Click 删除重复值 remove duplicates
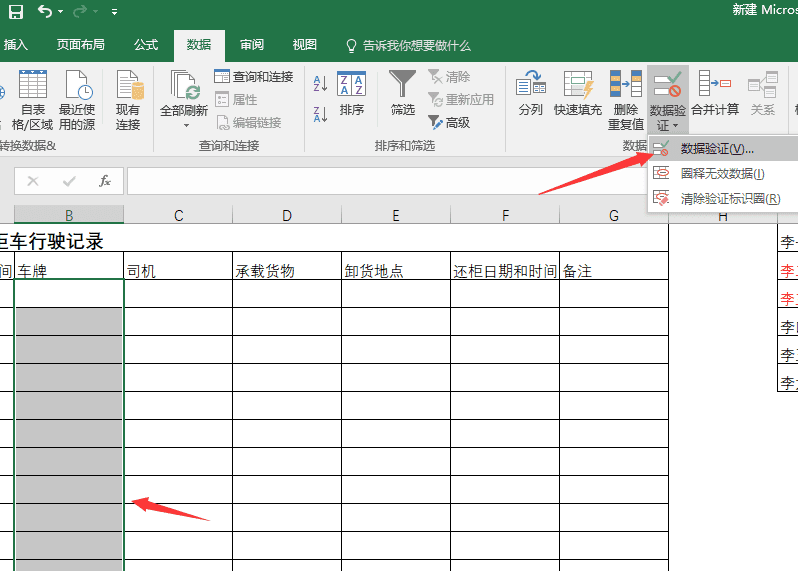Image resolution: width=798 pixels, height=571 pixels. [x=626, y=100]
